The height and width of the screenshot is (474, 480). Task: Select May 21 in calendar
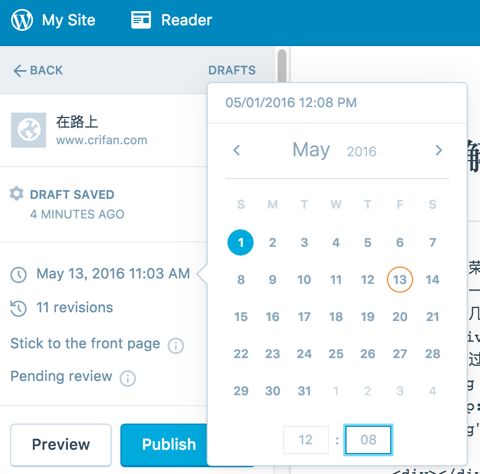(433, 316)
